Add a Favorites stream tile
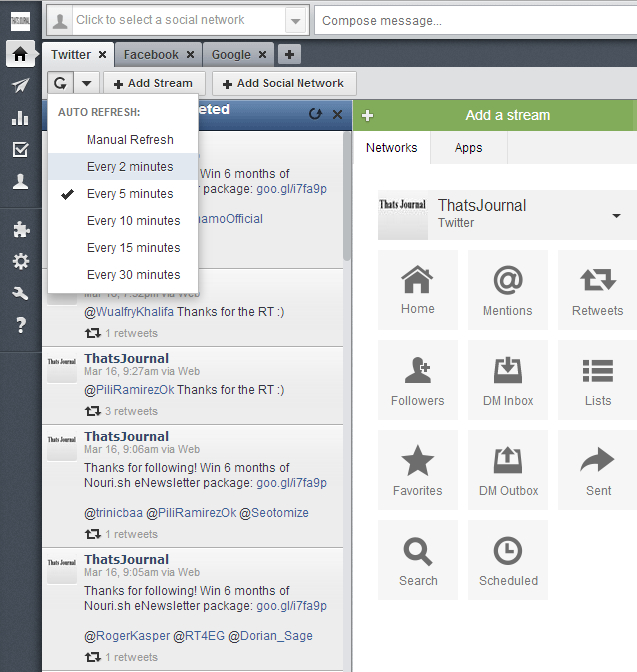This screenshot has height=672, width=637. (x=418, y=470)
